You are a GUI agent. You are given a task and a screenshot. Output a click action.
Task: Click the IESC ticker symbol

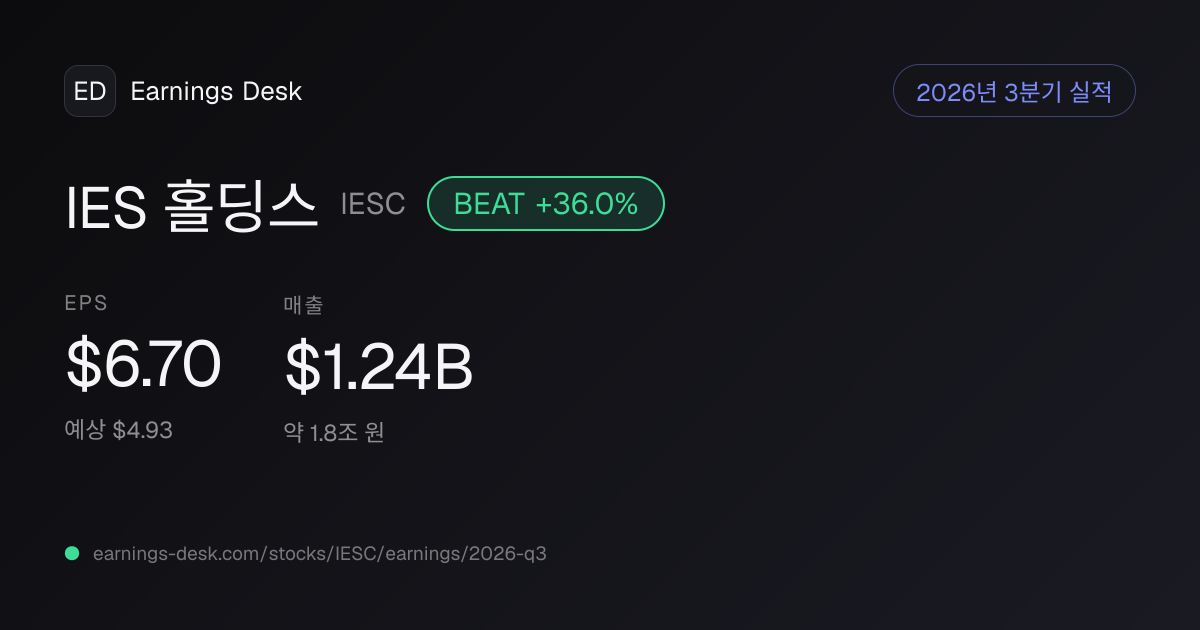tap(373, 204)
